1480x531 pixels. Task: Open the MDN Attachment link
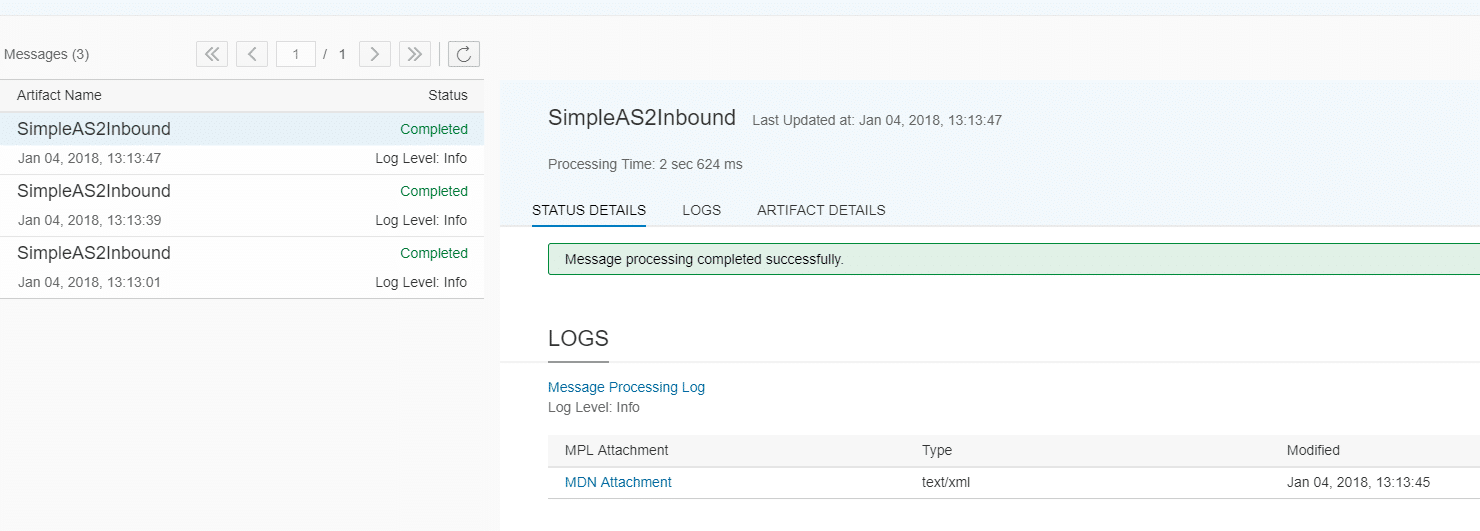point(618,482)
